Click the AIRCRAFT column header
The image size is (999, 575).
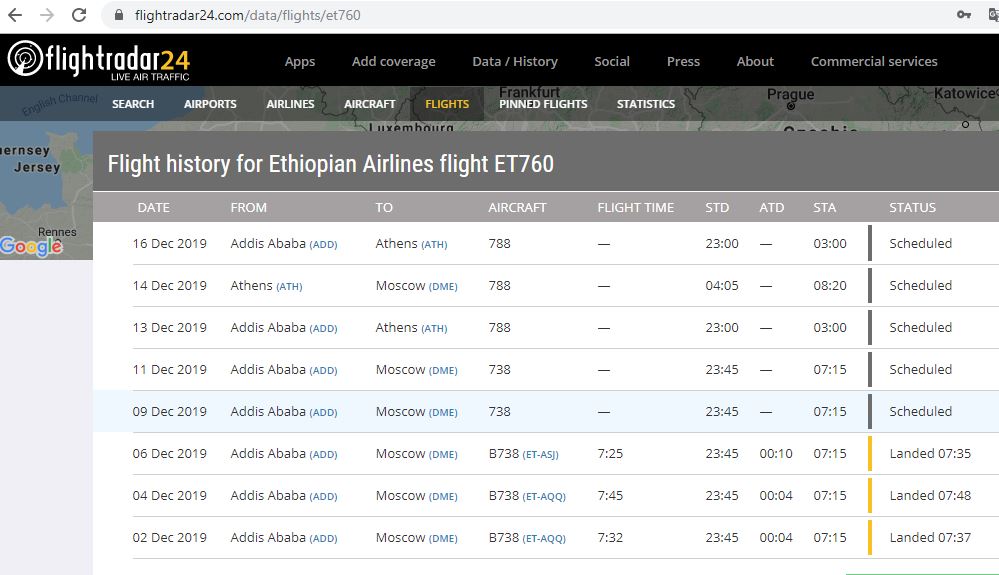click(517, 208)
